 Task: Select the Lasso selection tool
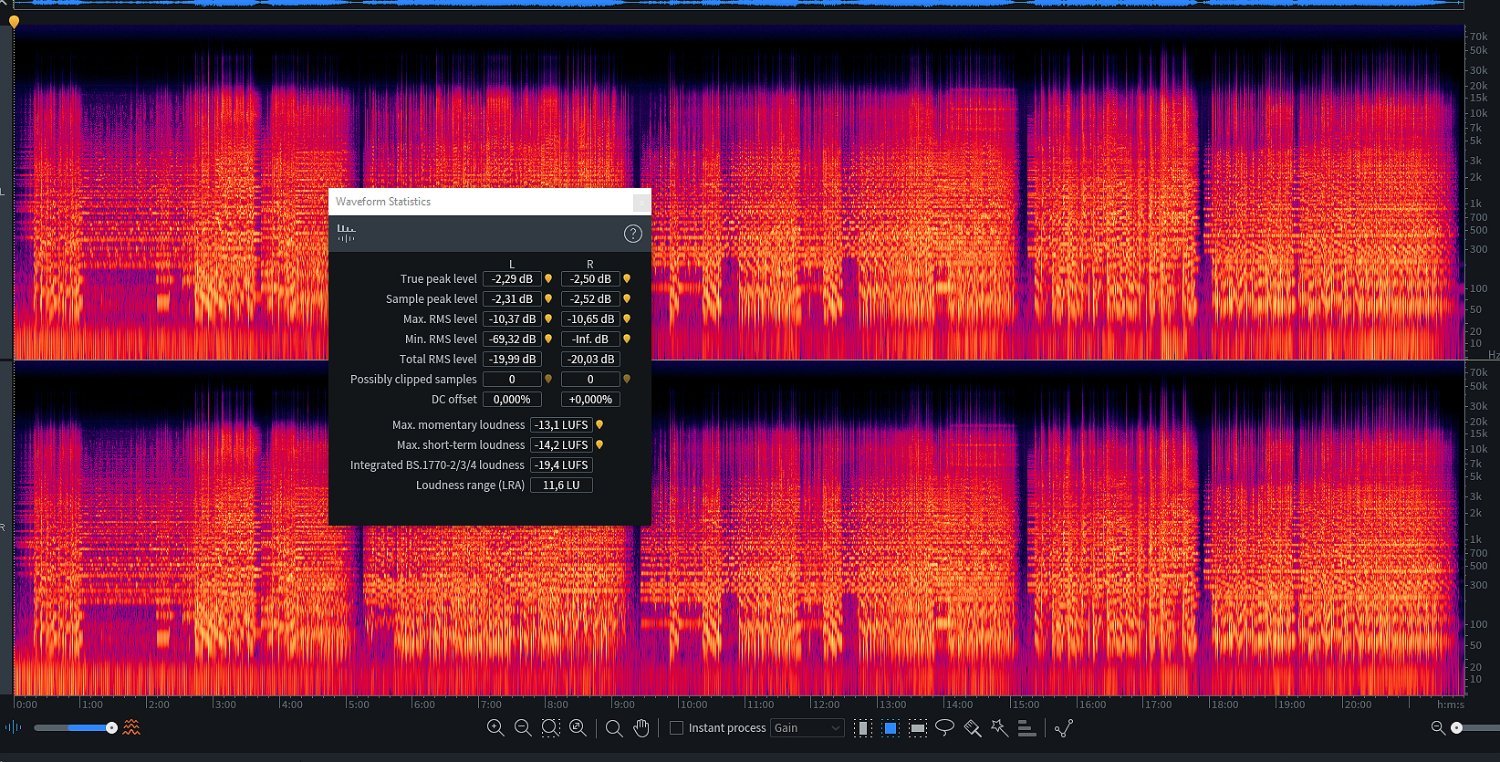944,728
